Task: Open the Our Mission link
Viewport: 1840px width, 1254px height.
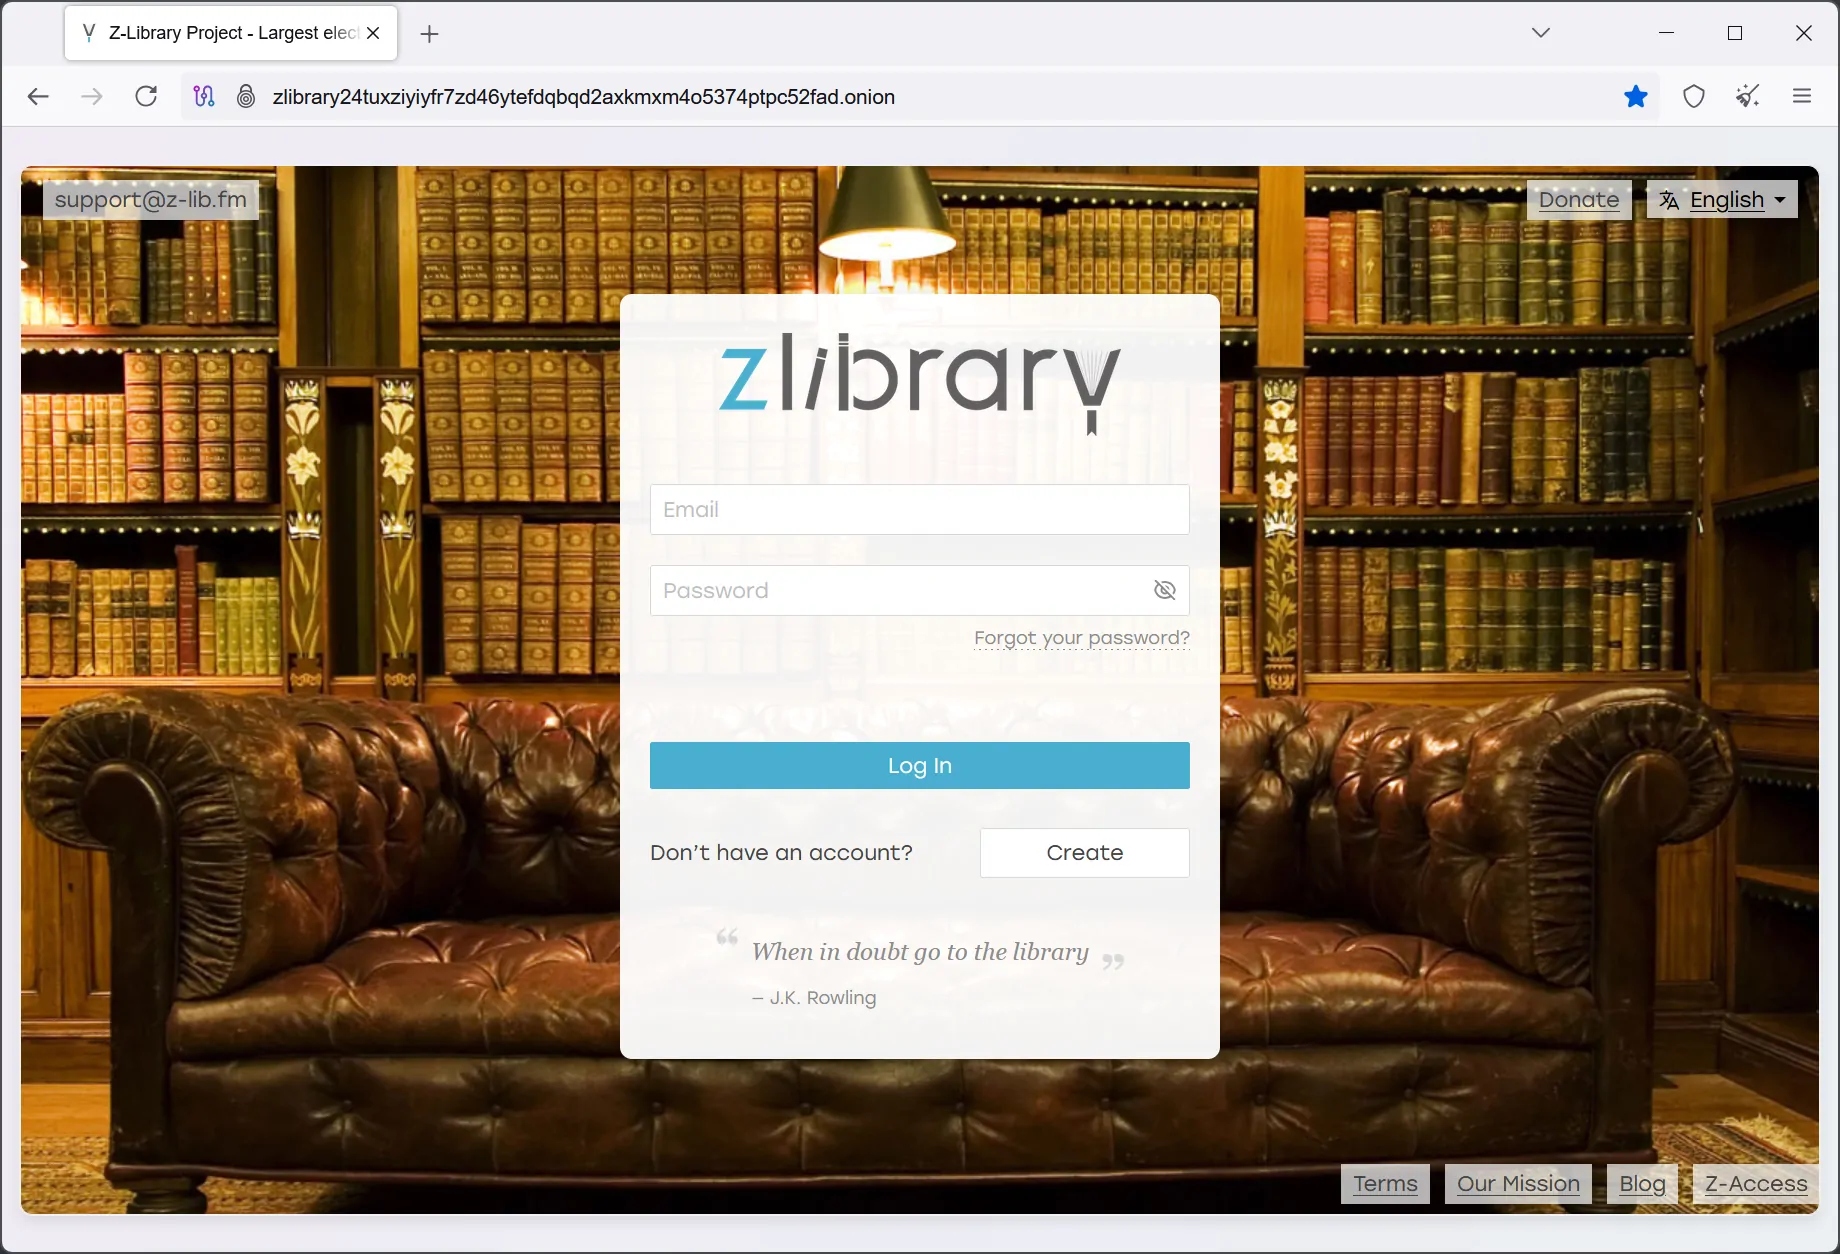Action: (1518, 1183)
